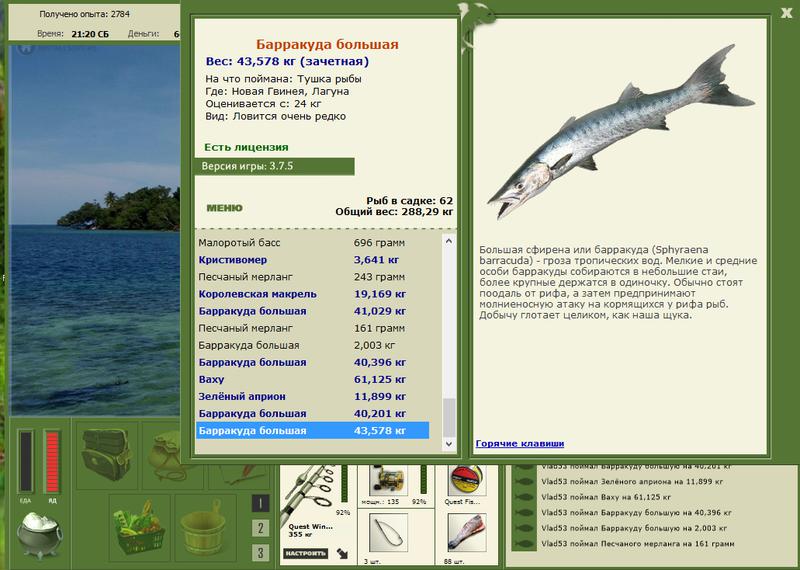Click the arrow icon beside НАСТРОИТЬ

(x=342, y=553)
